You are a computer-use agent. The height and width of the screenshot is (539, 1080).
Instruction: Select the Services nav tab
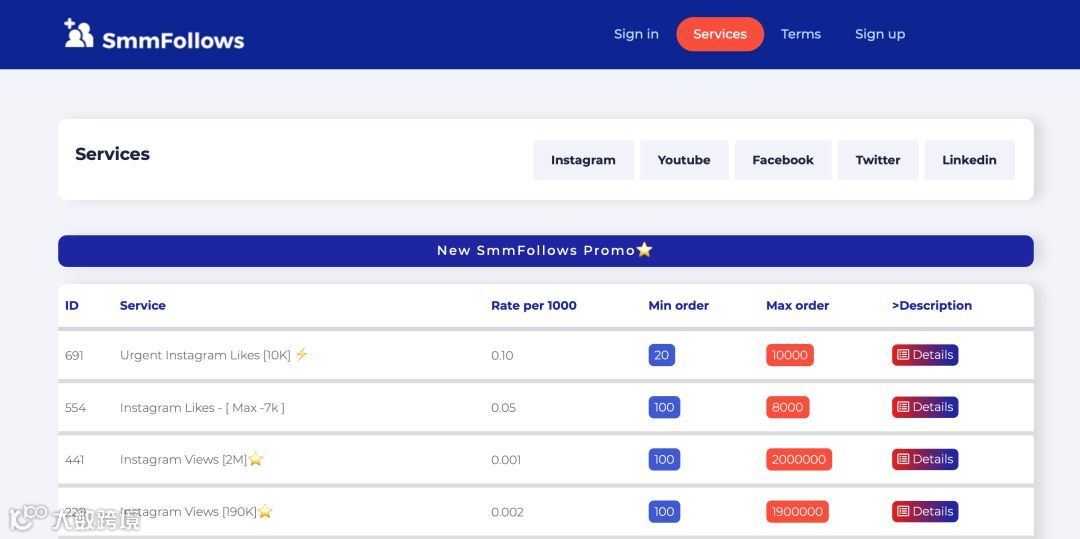720,34
